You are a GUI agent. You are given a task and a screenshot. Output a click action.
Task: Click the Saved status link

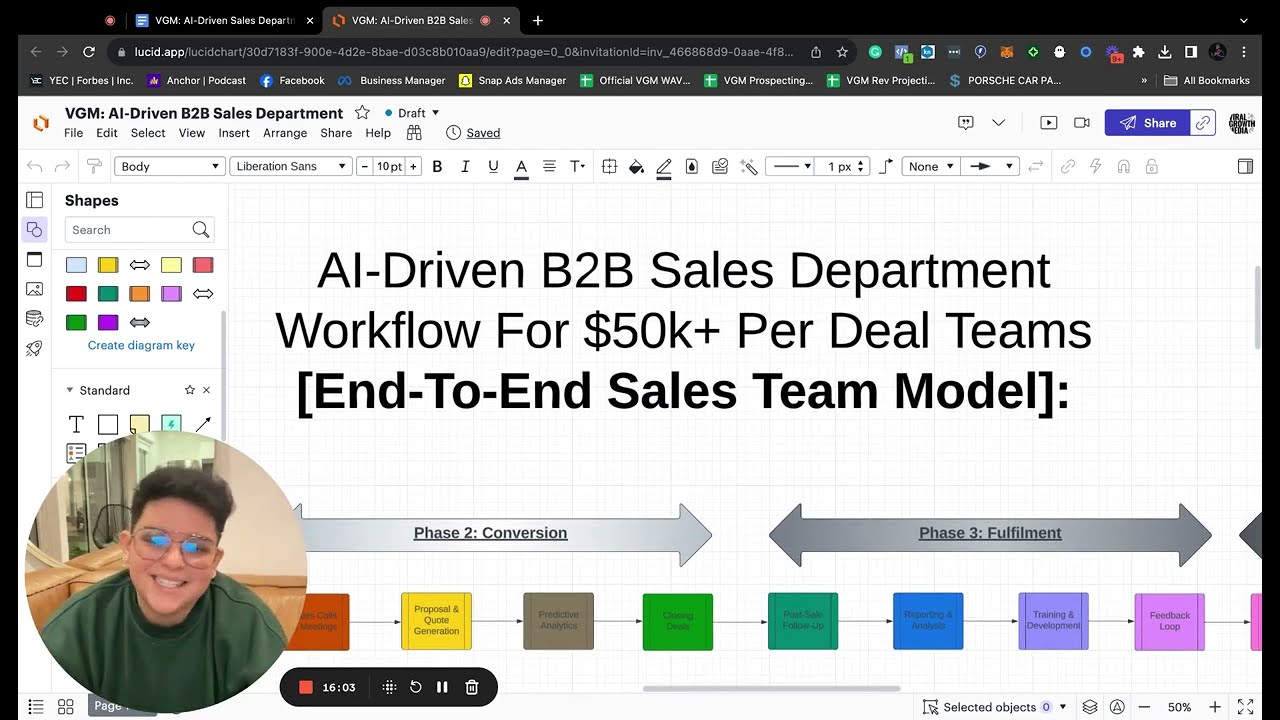(x=483, y=133)
